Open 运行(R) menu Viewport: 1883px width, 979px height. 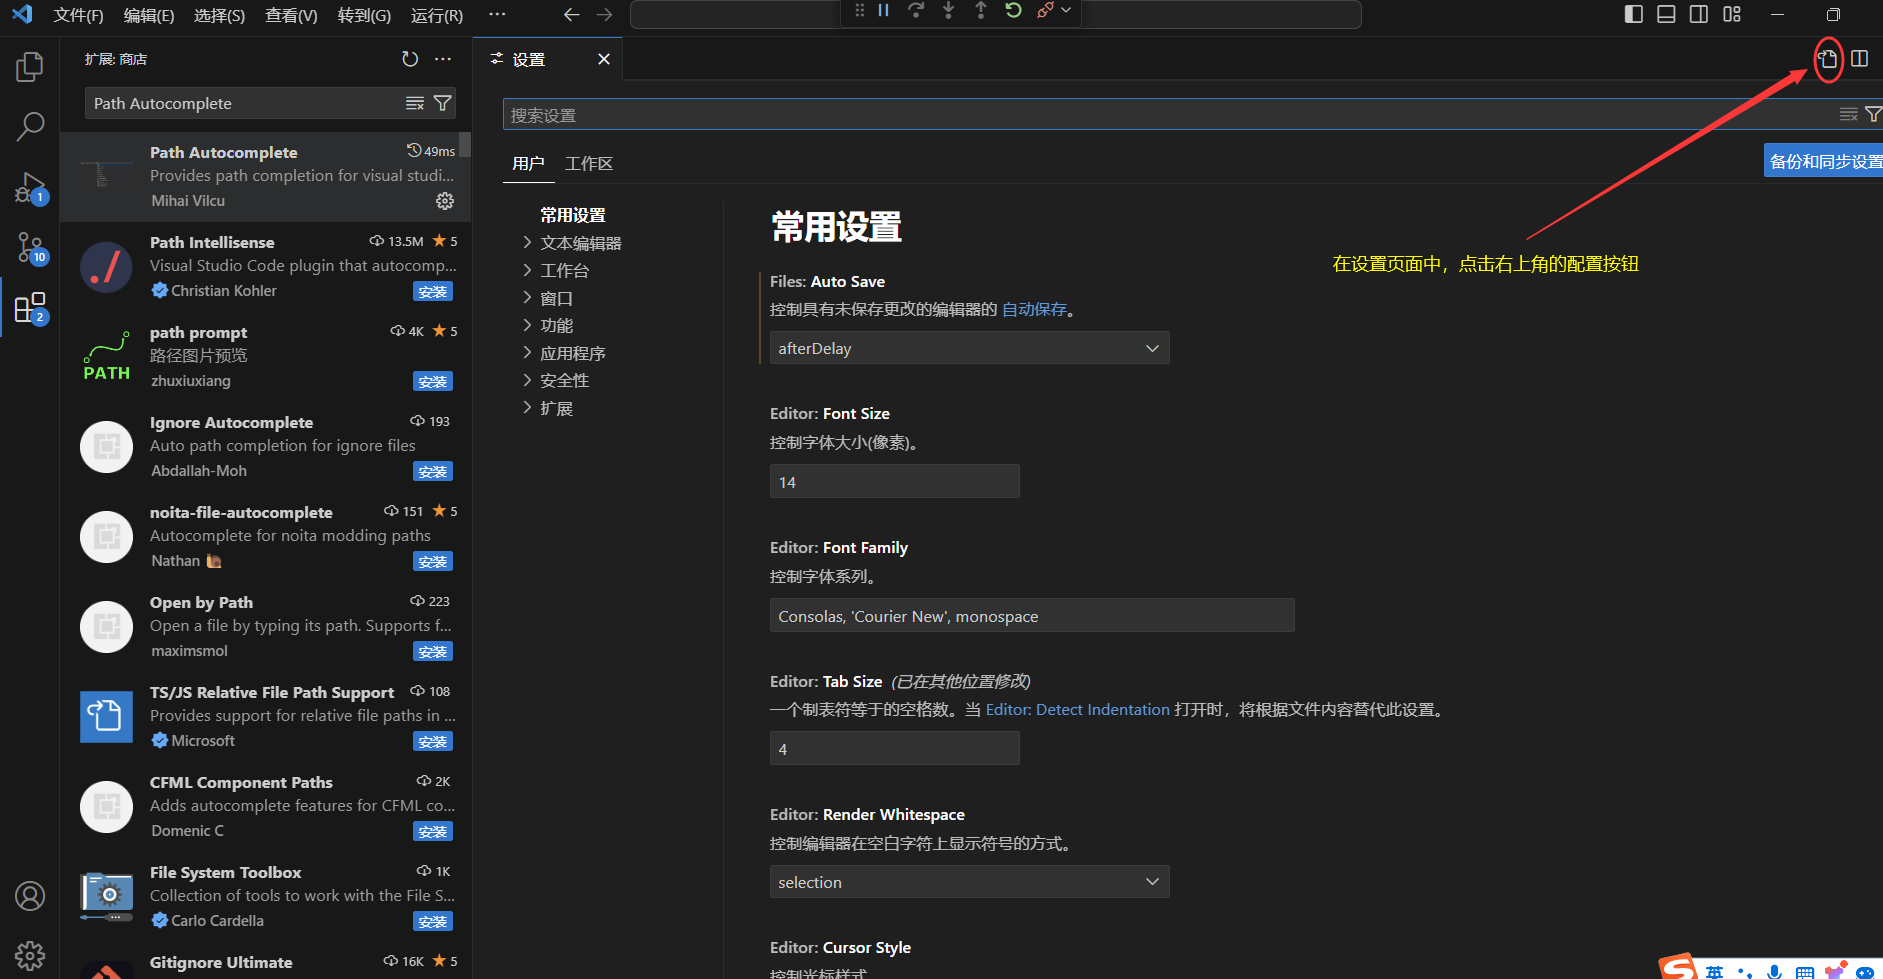coord(437,15)
